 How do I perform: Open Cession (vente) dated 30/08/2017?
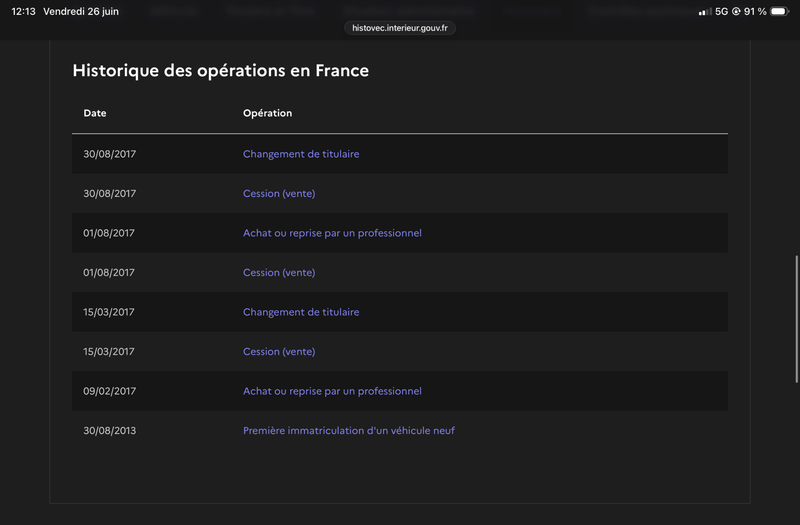(x=279, y=193)
